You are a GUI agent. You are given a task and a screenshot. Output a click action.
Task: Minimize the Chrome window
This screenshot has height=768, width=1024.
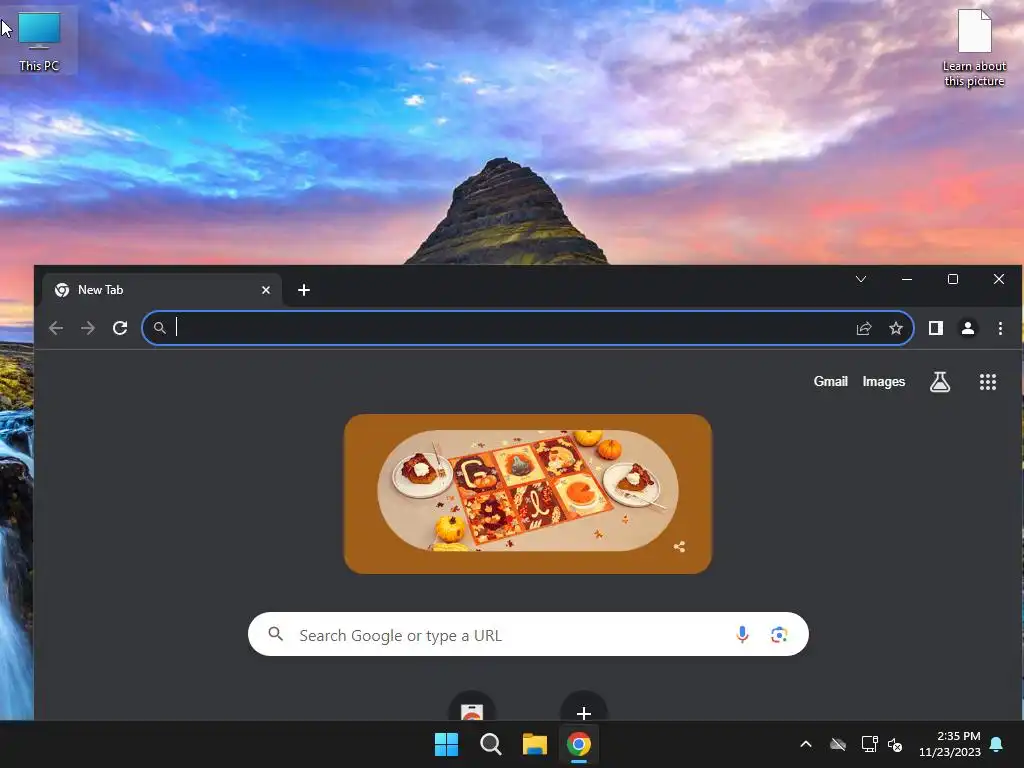point(907,280)
